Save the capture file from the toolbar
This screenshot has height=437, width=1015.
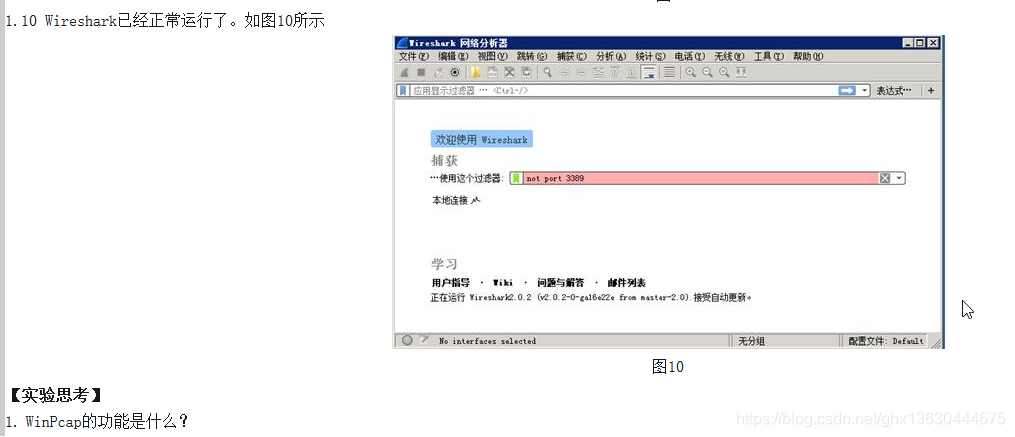pos(493,73)
